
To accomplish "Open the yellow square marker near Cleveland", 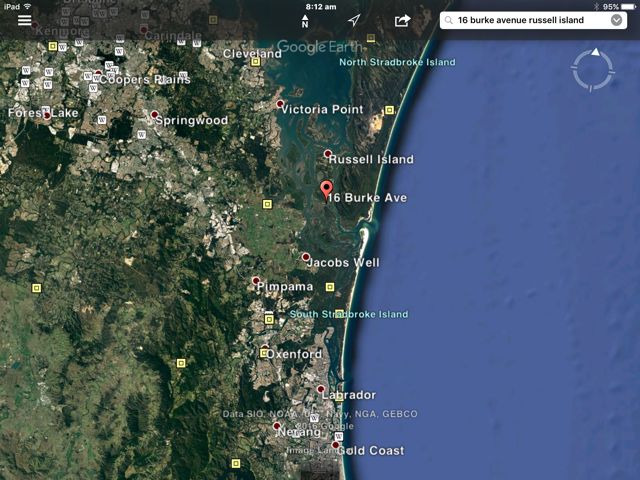I will [x=256, y=61].
